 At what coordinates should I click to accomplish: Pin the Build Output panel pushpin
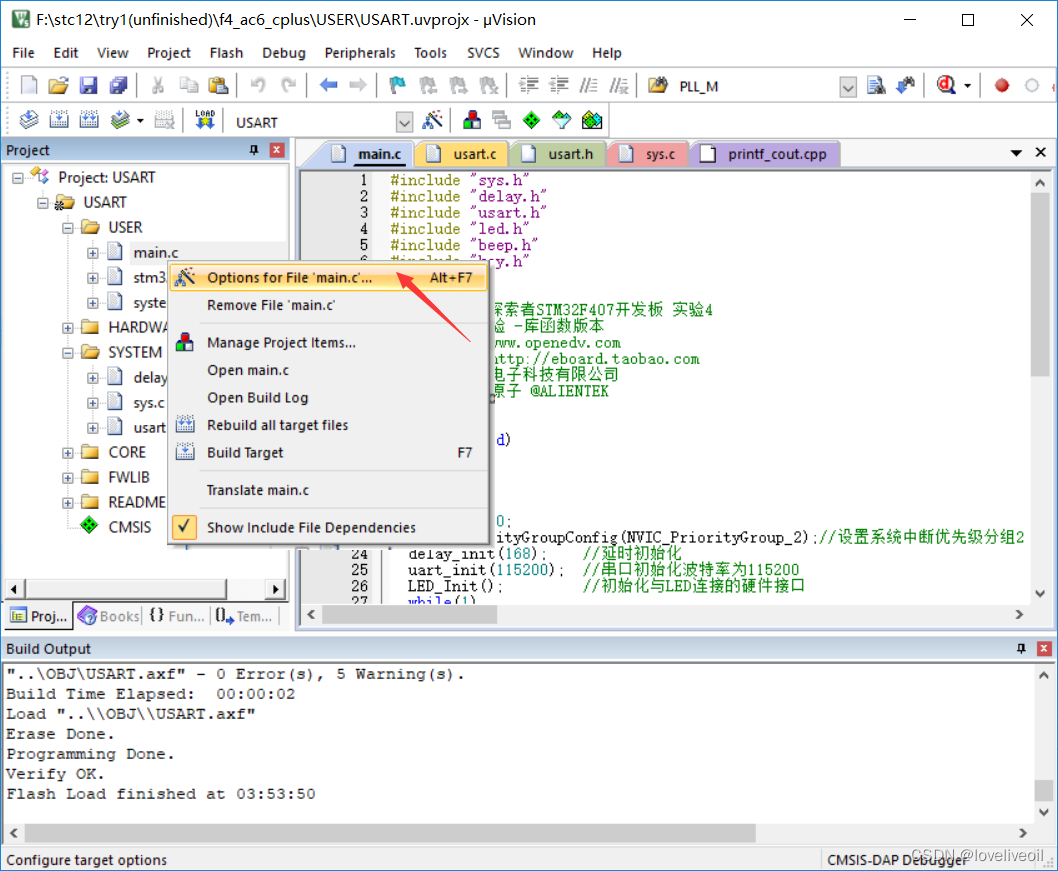pos(1021,648)
